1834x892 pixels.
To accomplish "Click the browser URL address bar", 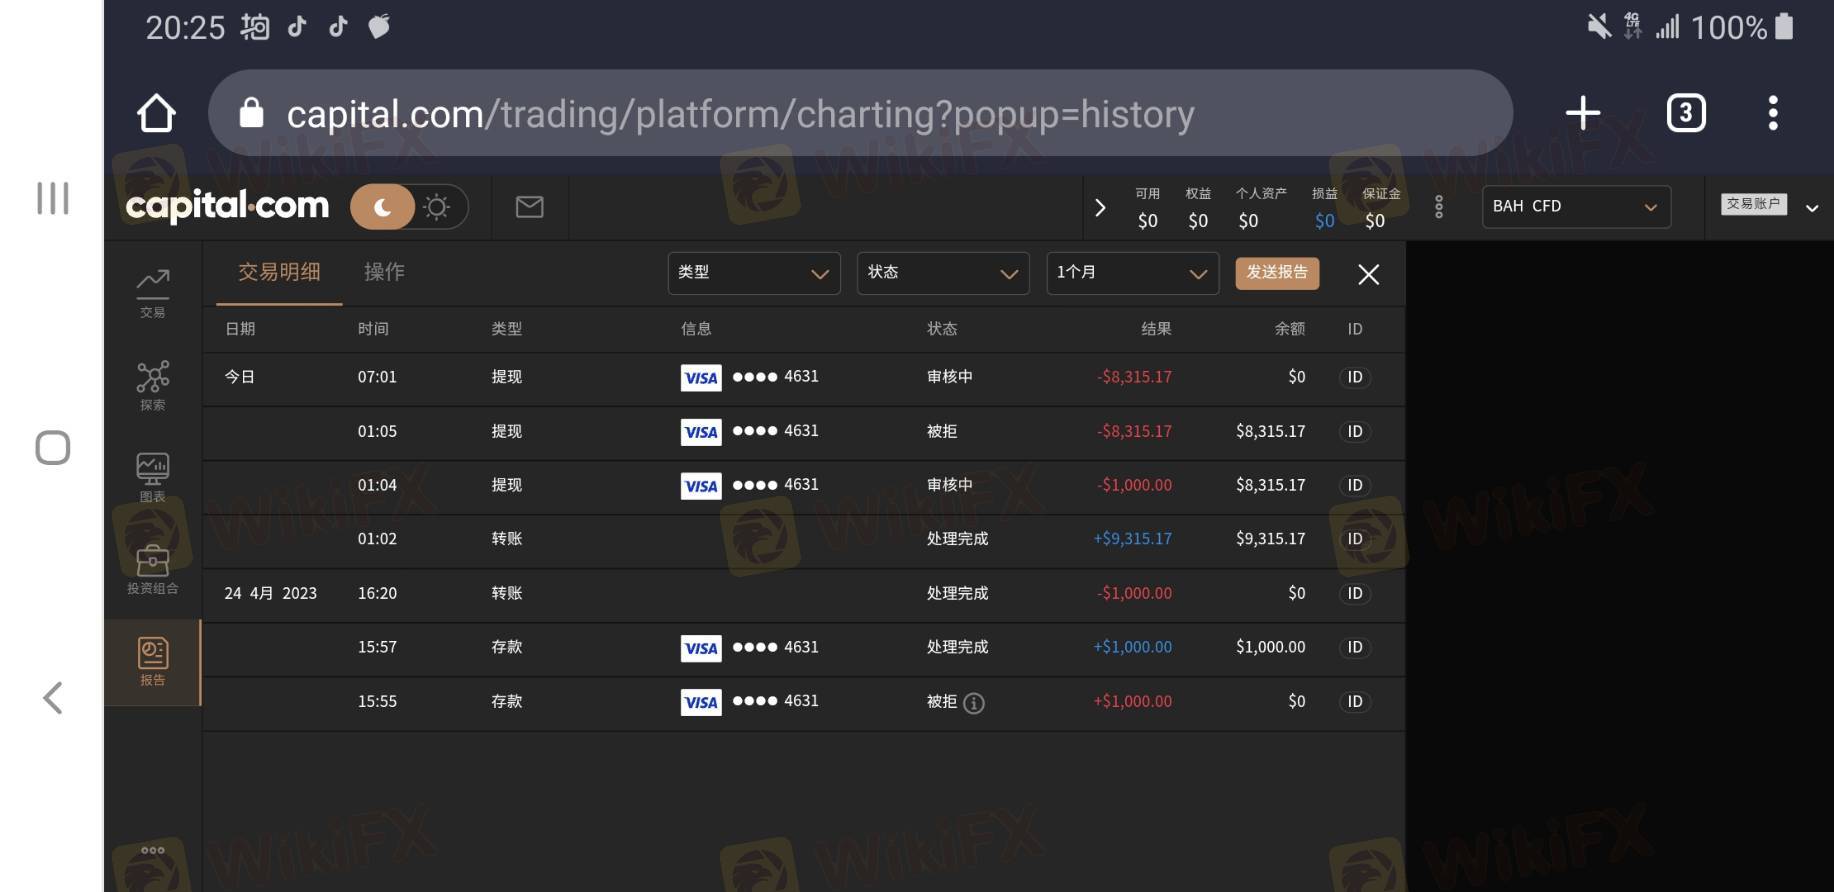I will [x=860, y=114].
